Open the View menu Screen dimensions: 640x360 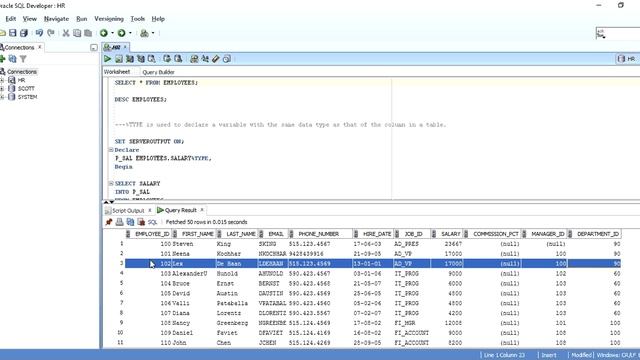[x=29, y=19]
